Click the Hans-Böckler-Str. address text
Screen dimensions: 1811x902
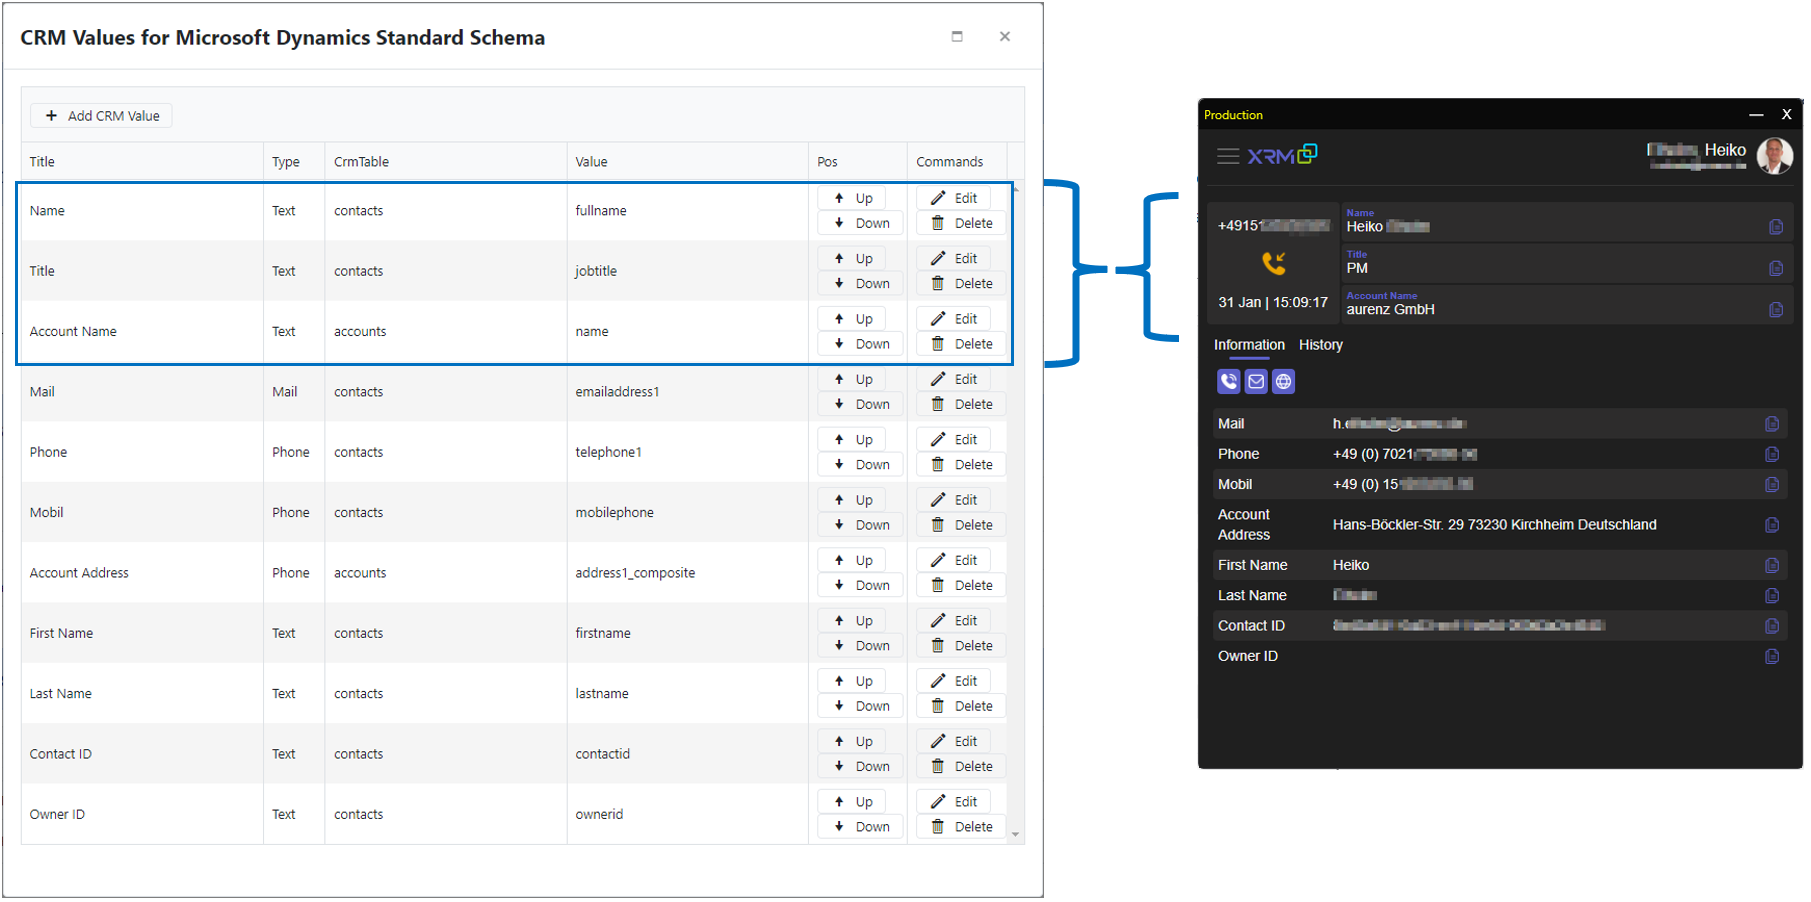click(1494, 525)
